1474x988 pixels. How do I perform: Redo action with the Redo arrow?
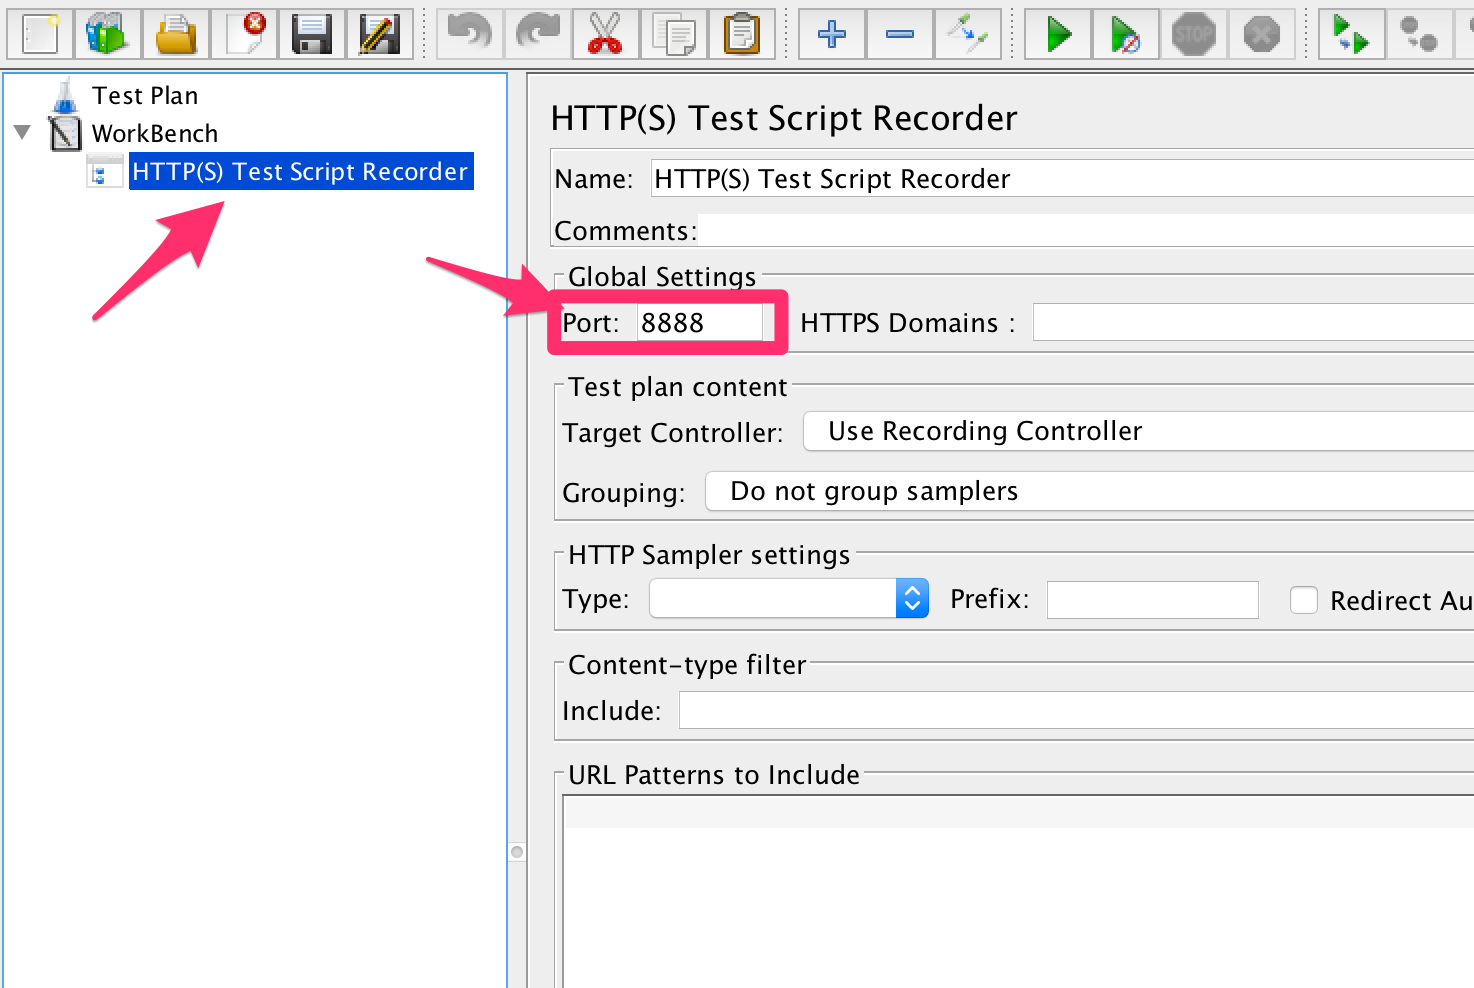pos(538,33)
